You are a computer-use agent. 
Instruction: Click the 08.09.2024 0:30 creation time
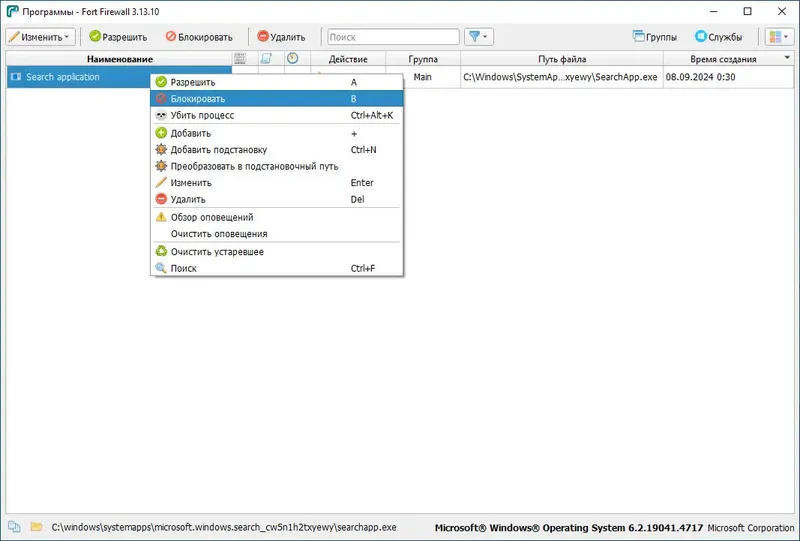coord(701,77)
